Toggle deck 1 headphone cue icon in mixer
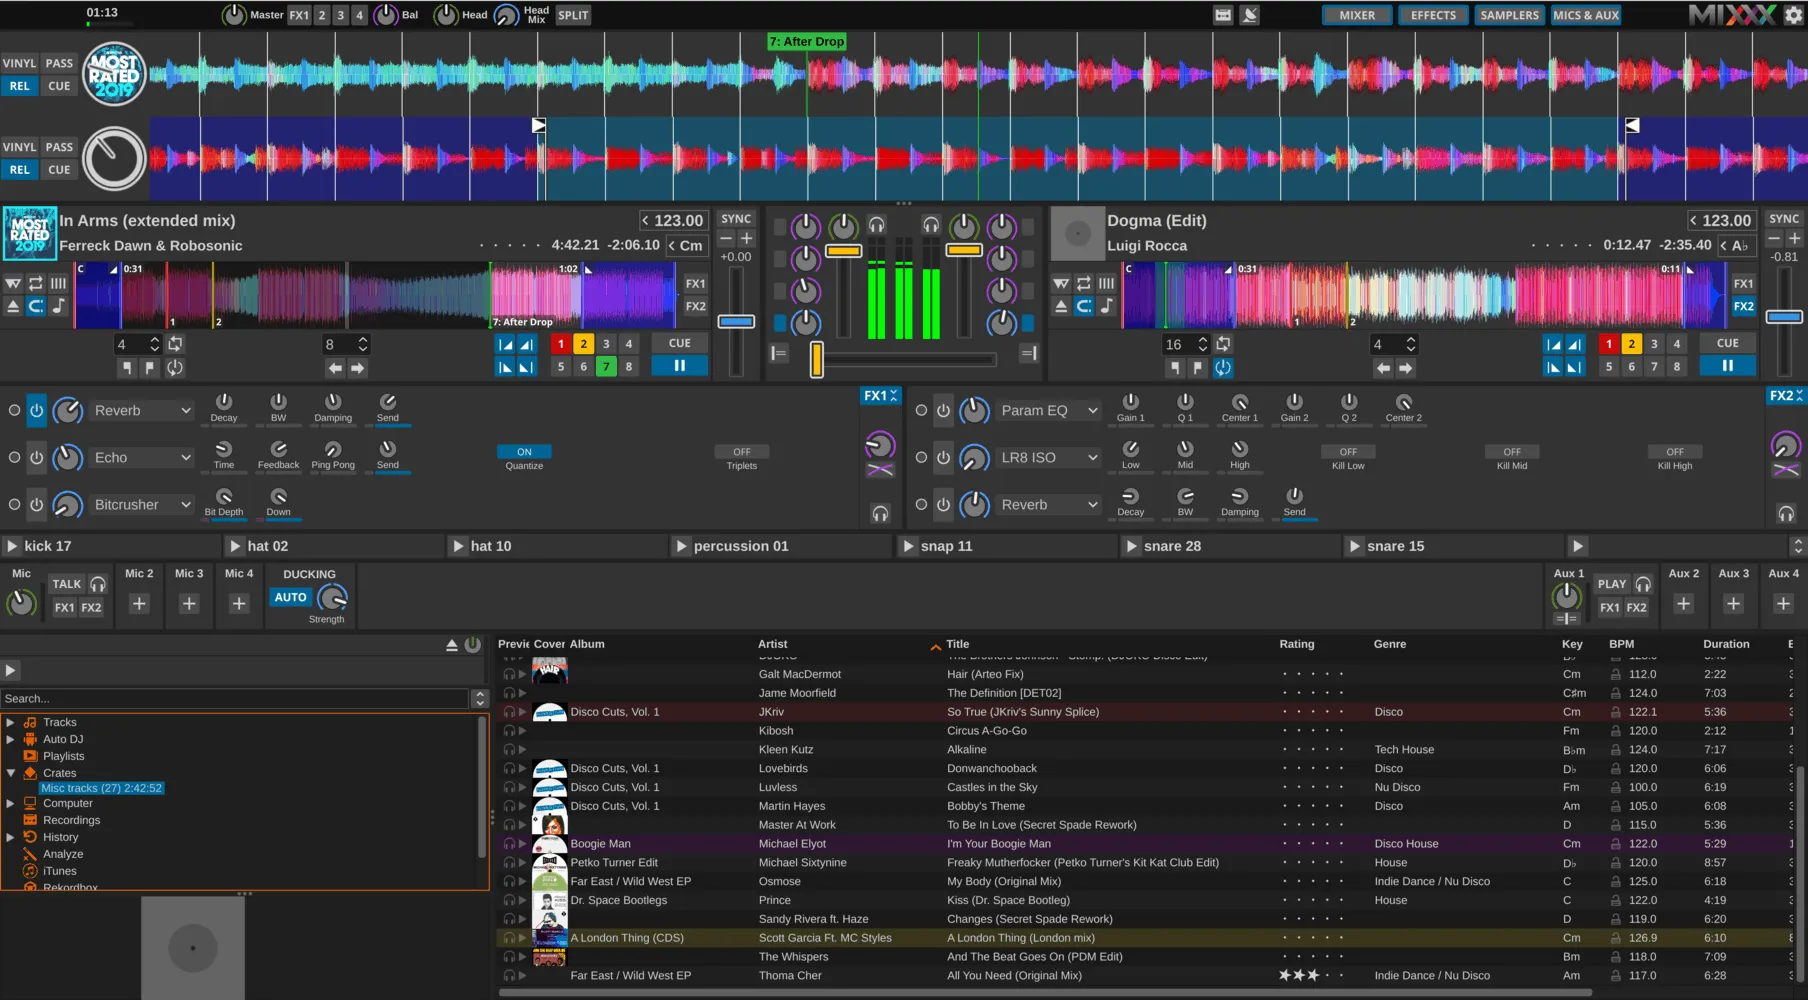 click(877, 225)
